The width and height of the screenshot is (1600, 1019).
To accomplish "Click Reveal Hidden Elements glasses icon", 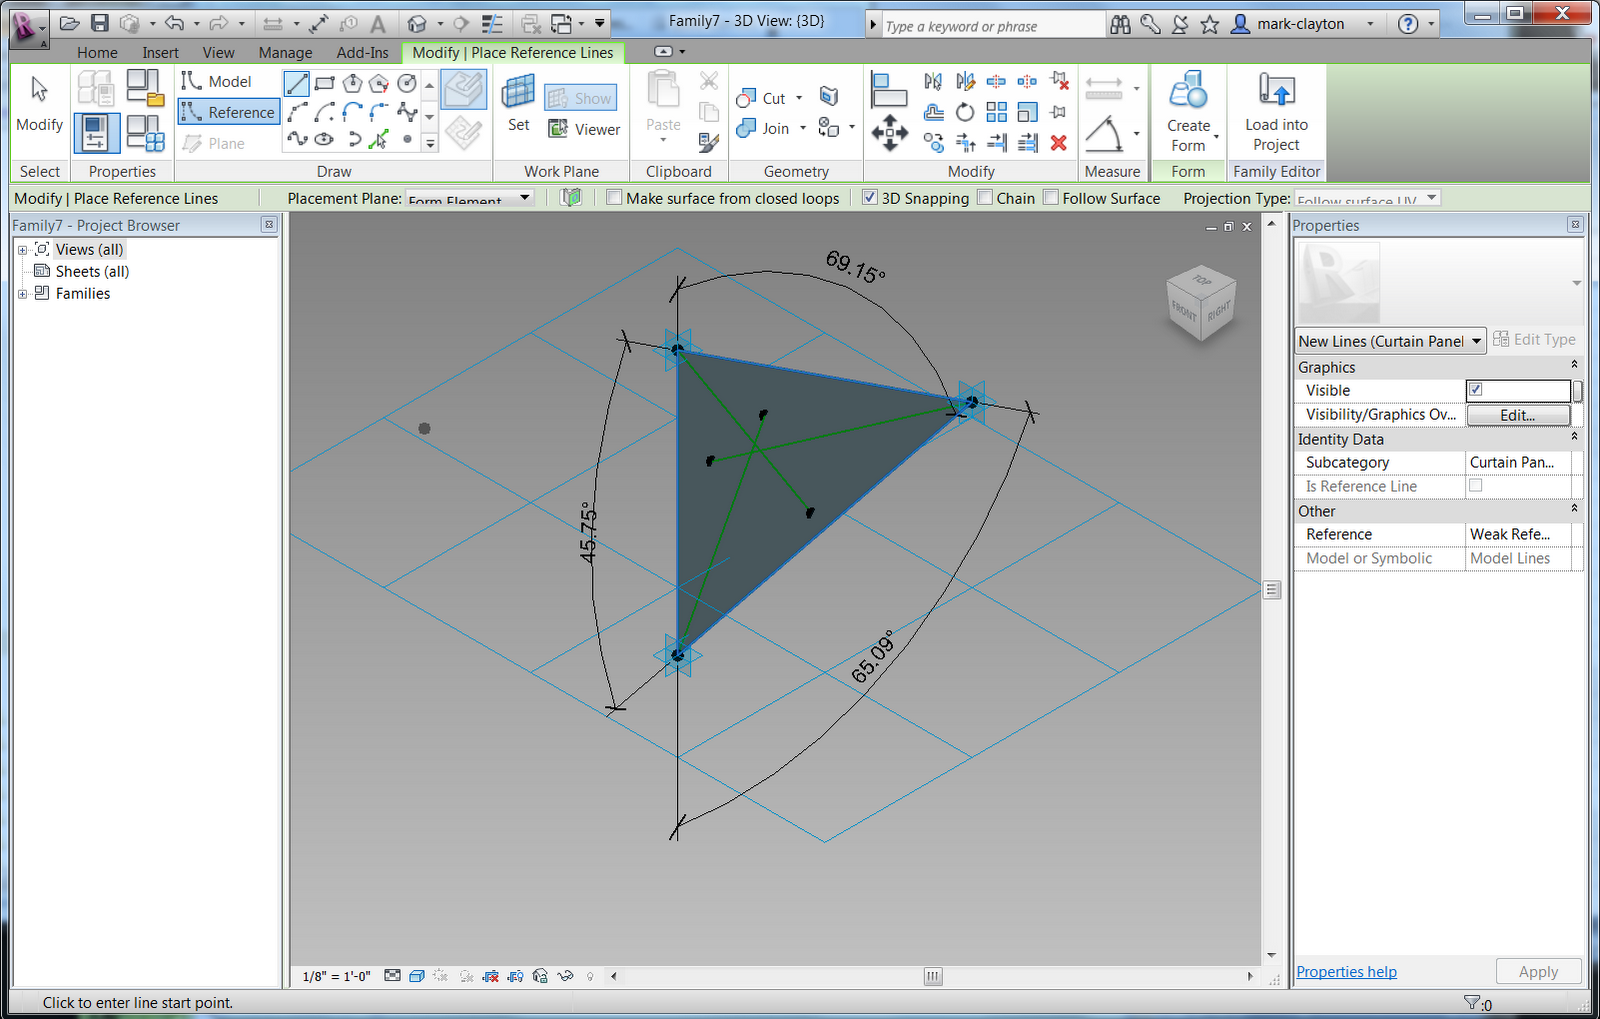I will 565,976.
